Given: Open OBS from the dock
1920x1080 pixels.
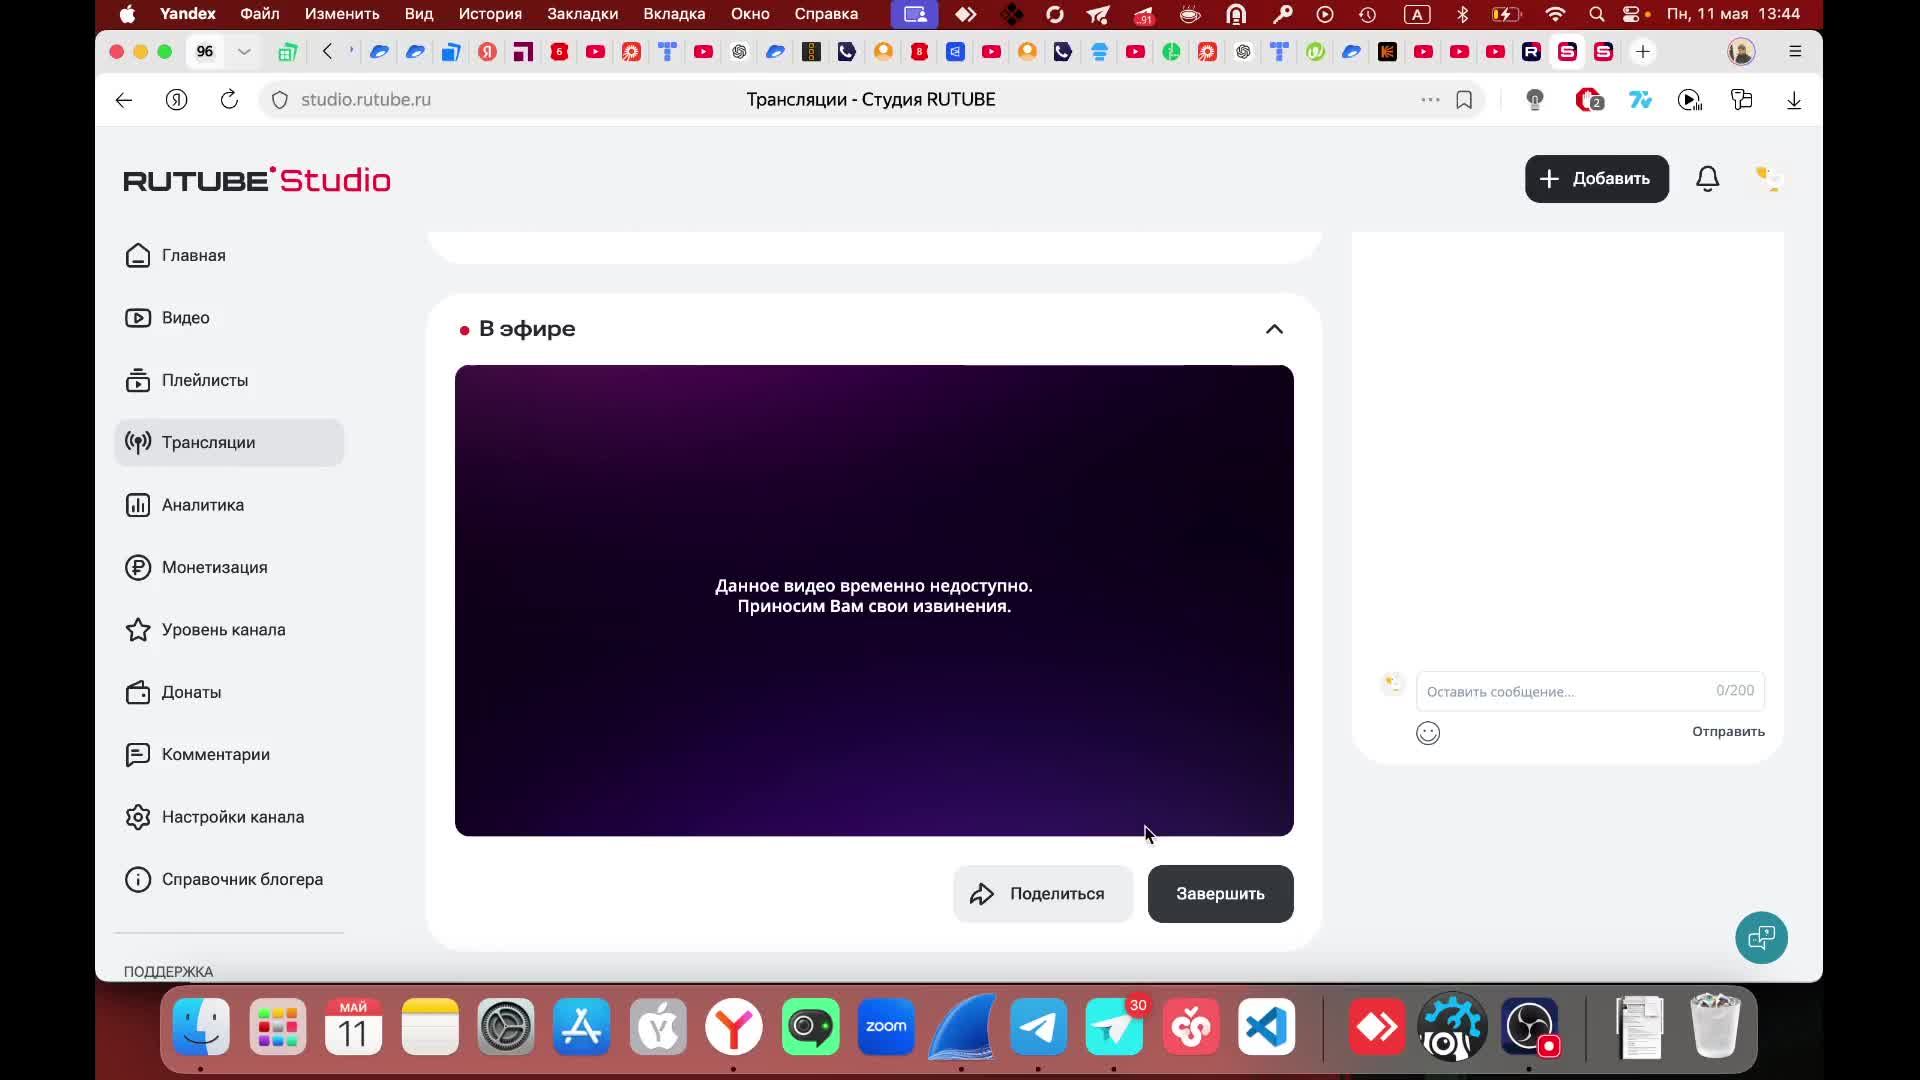Looking at the screenshot, I should [x=1528, y=1027].
